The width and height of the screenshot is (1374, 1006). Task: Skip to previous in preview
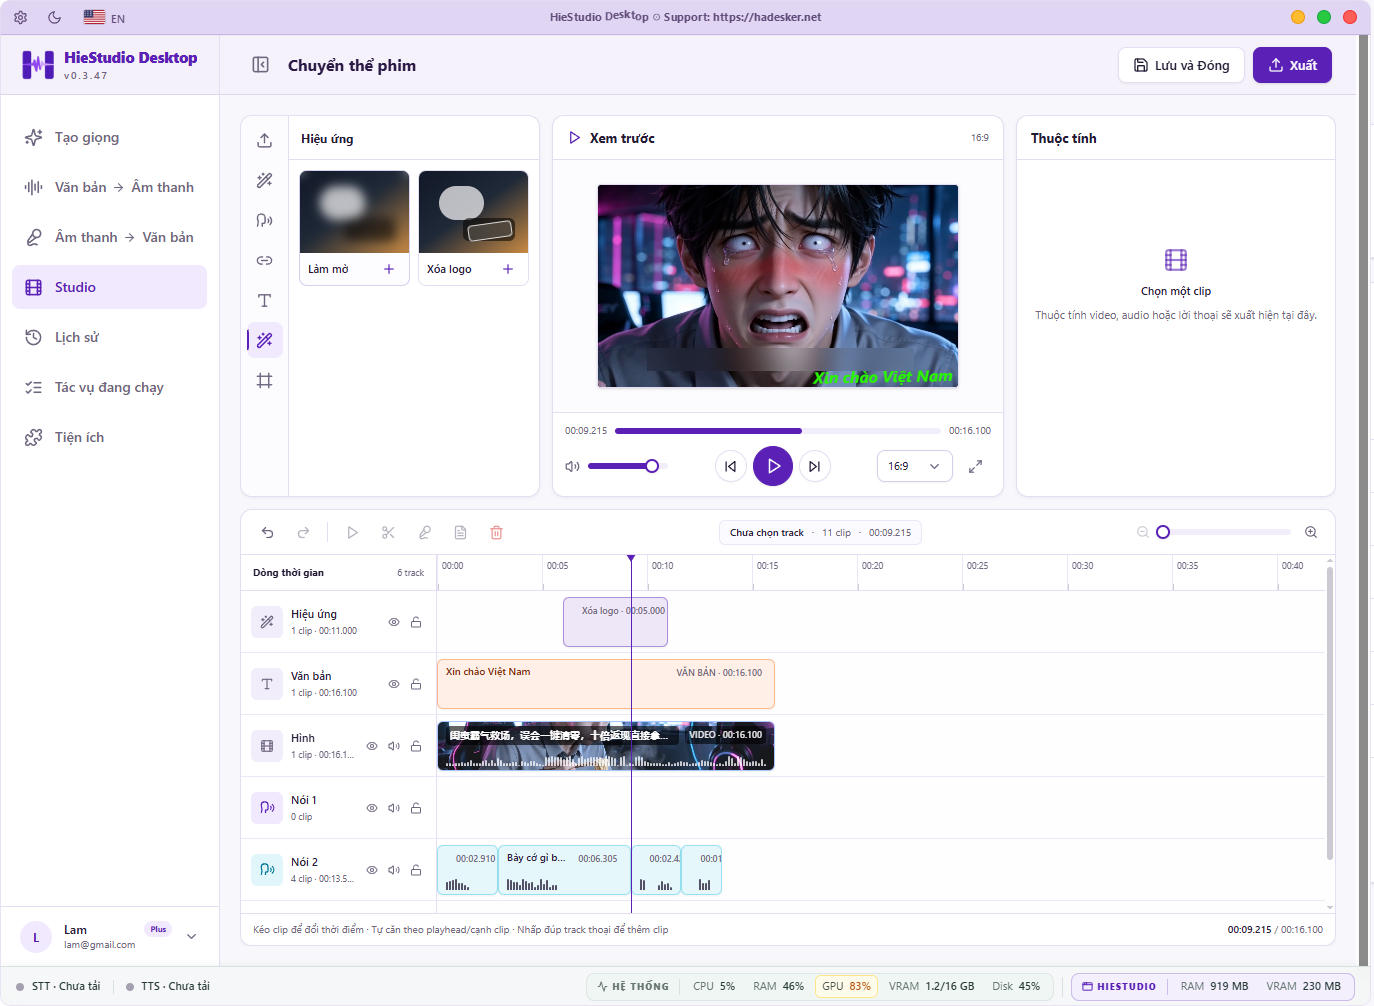point(731,466)
